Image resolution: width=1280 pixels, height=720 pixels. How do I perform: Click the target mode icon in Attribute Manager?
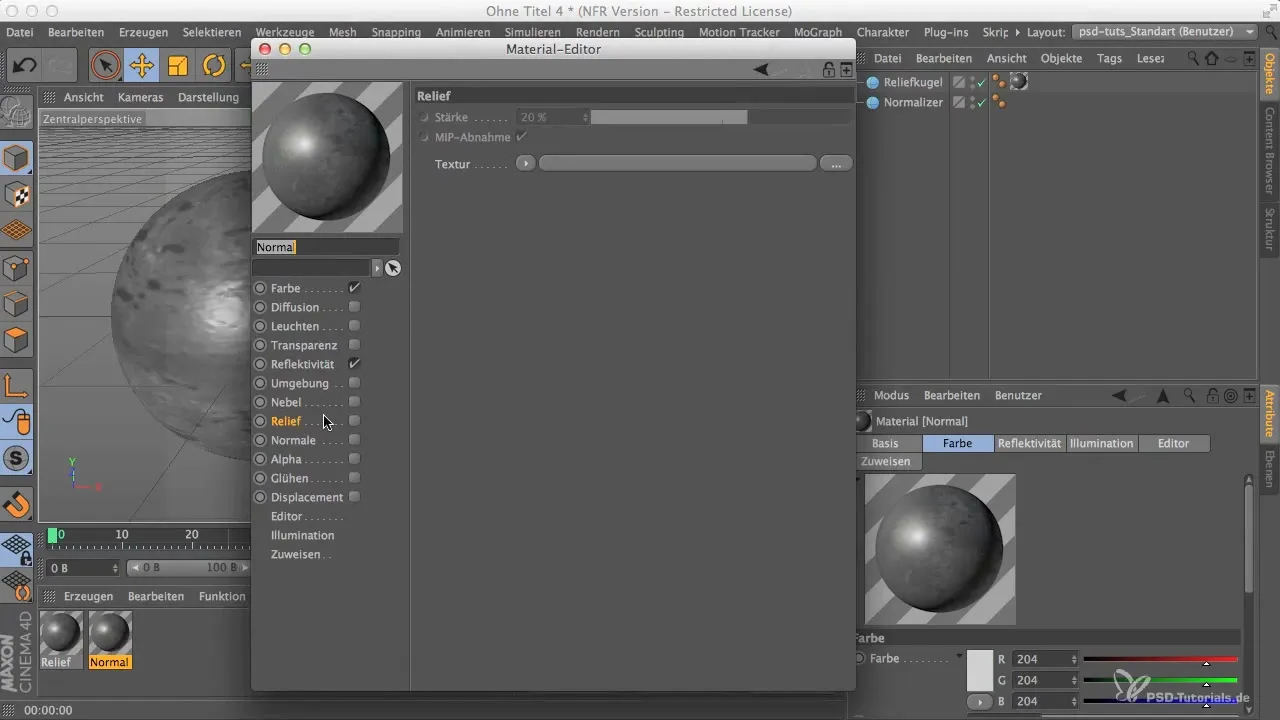[x=1231, y=395]
